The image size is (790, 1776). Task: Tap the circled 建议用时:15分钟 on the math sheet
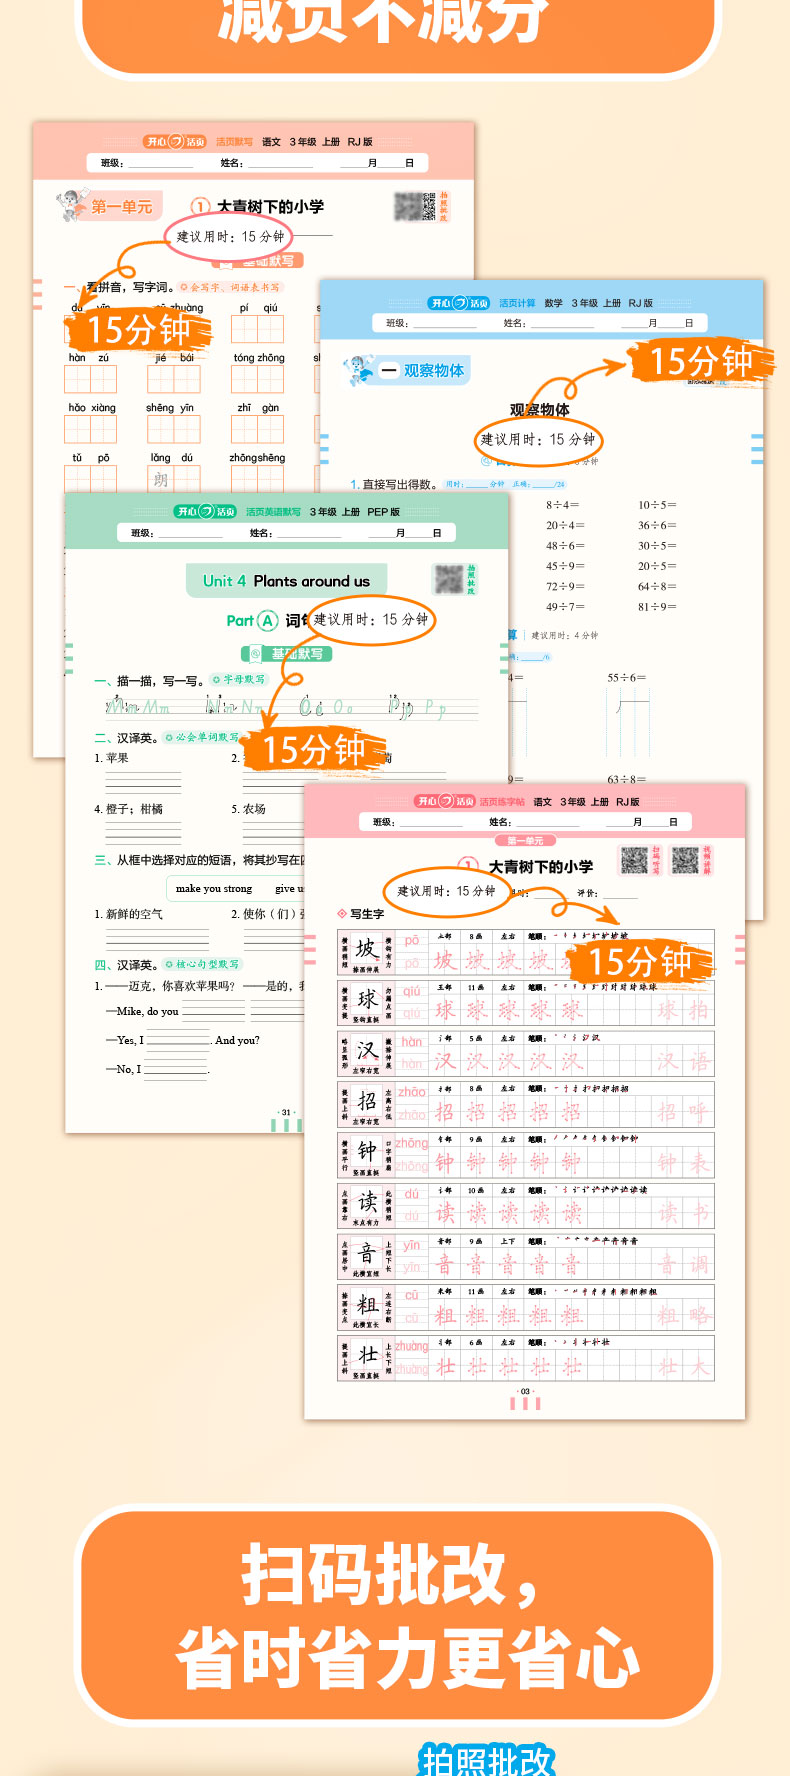pos(538,439)
